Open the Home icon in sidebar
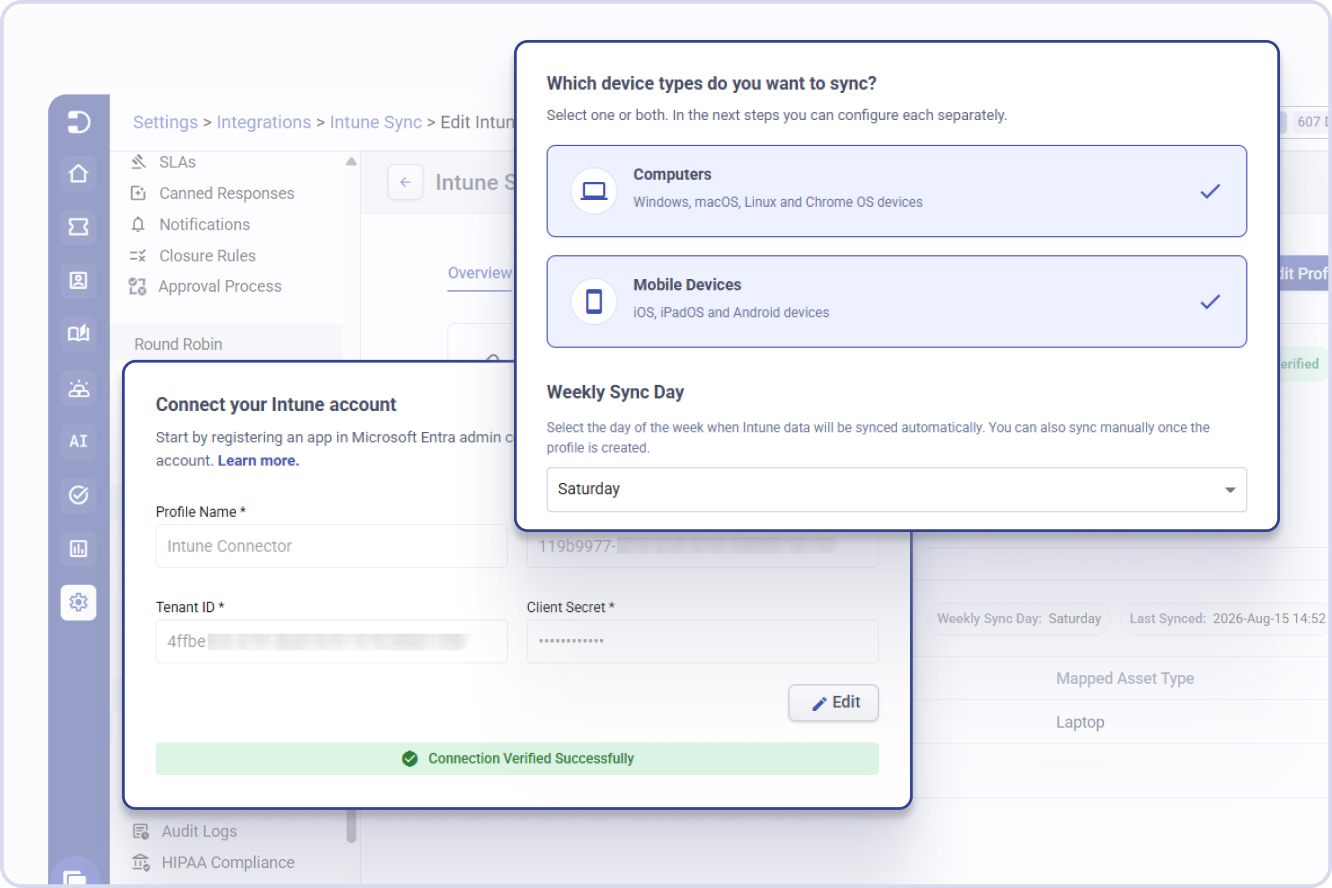Viewport: 1332px width, 888px height. tap(78, 174)
